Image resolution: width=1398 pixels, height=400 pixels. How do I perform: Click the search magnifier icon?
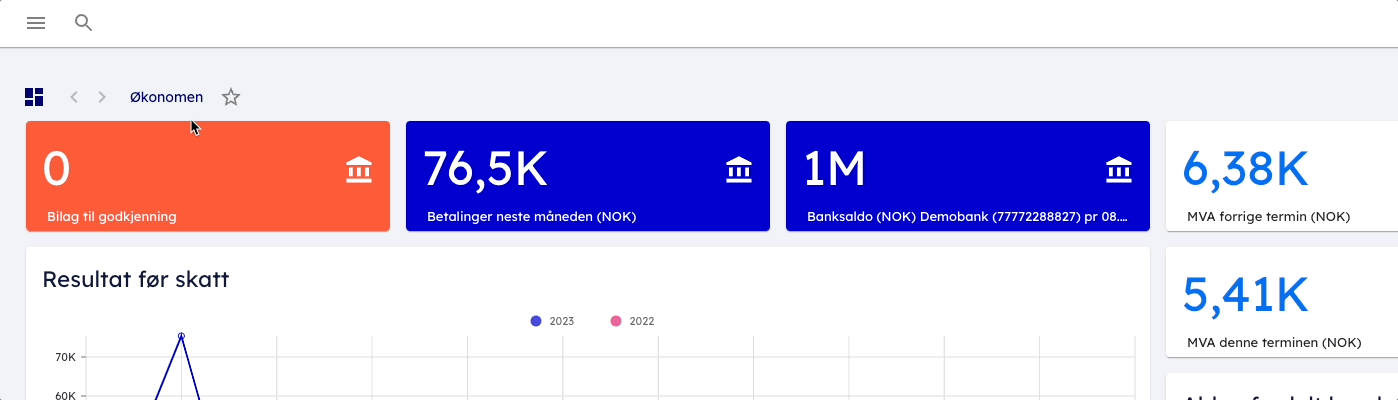point(84,23)
